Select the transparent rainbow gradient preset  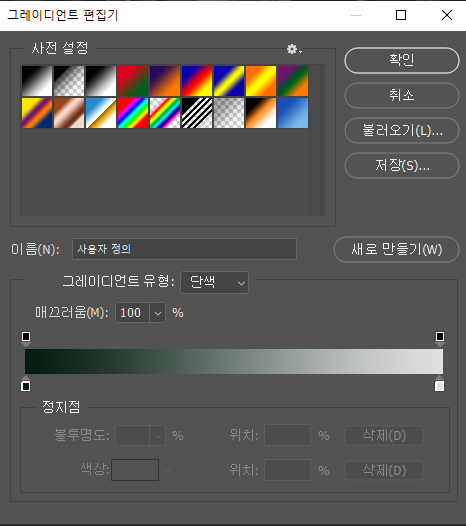pos(165,113)
